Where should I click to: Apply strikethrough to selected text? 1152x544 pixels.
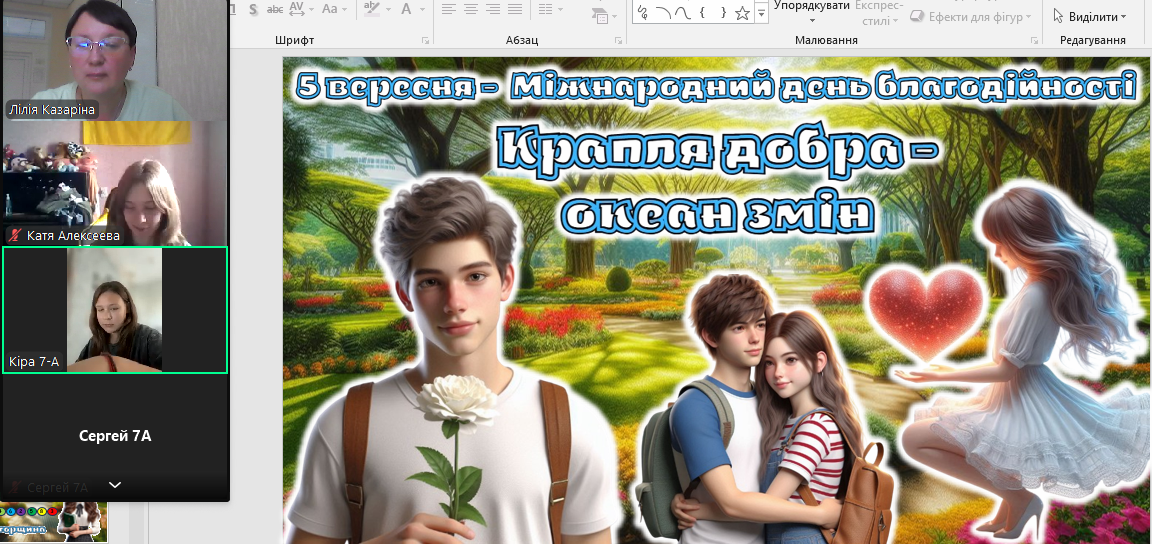click(274, 9)
